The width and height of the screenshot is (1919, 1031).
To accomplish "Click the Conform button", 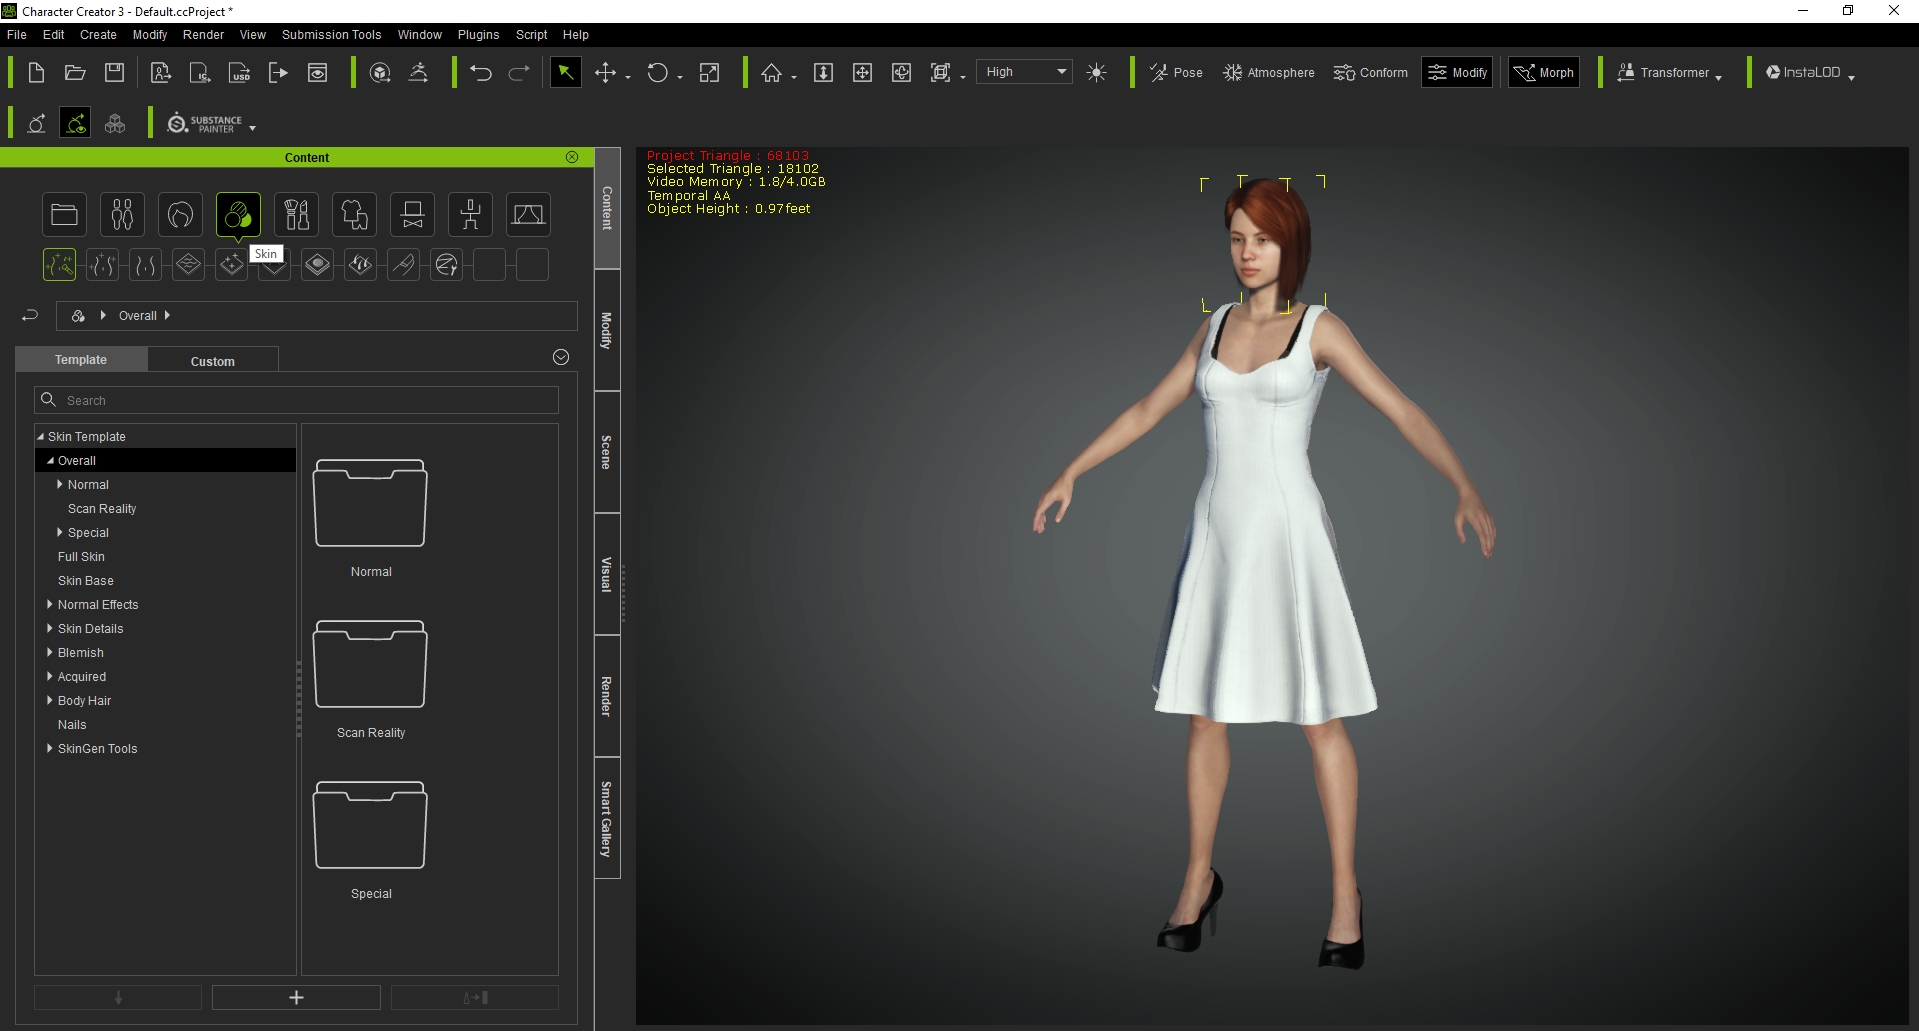I will [1370, 72].
